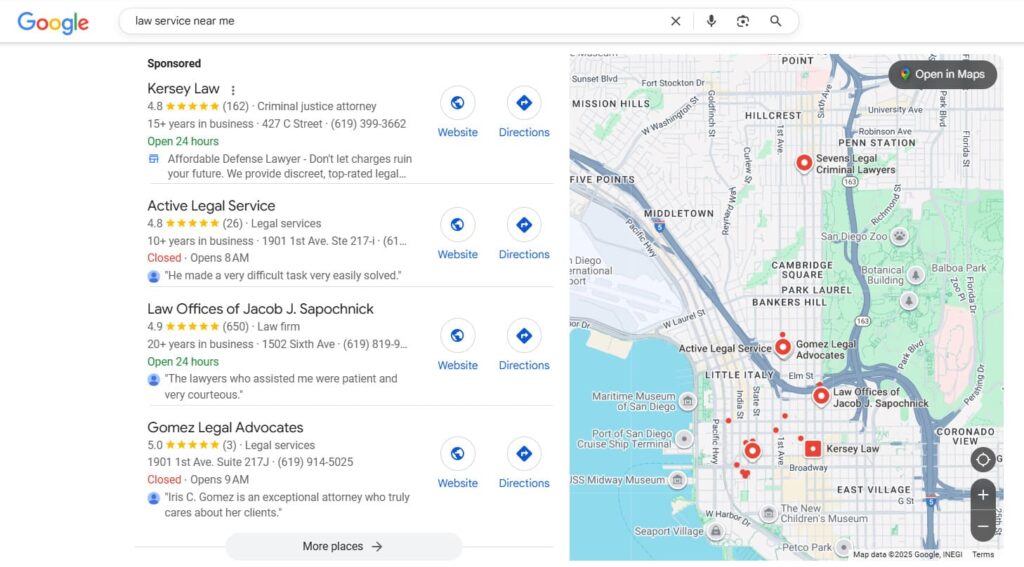This screenshot has height=567, width=1024.
Task: Start voice search with microphone icon
Action: [711, 21]
